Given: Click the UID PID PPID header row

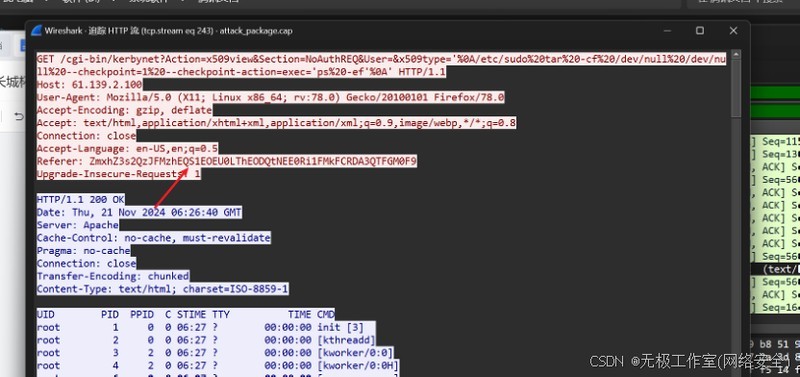Looking at the screenshot, I should (186, 314).
